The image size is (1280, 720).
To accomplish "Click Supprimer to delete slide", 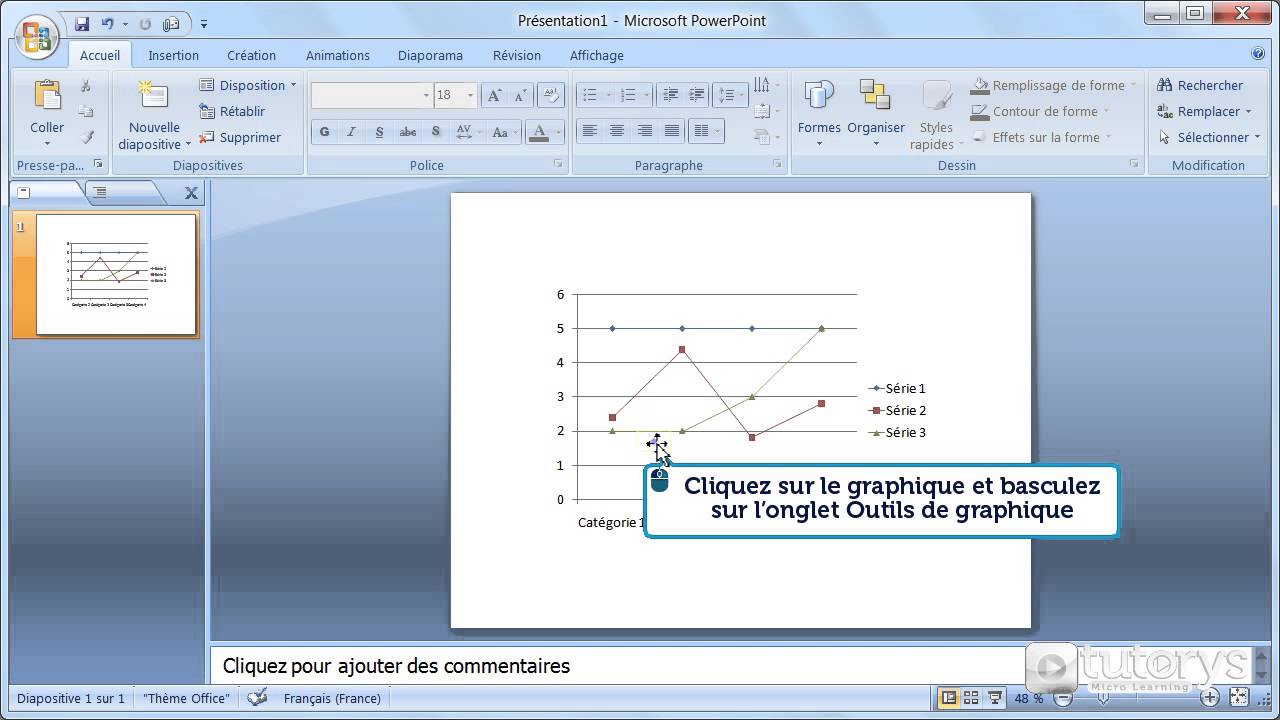I will (240, 137).
